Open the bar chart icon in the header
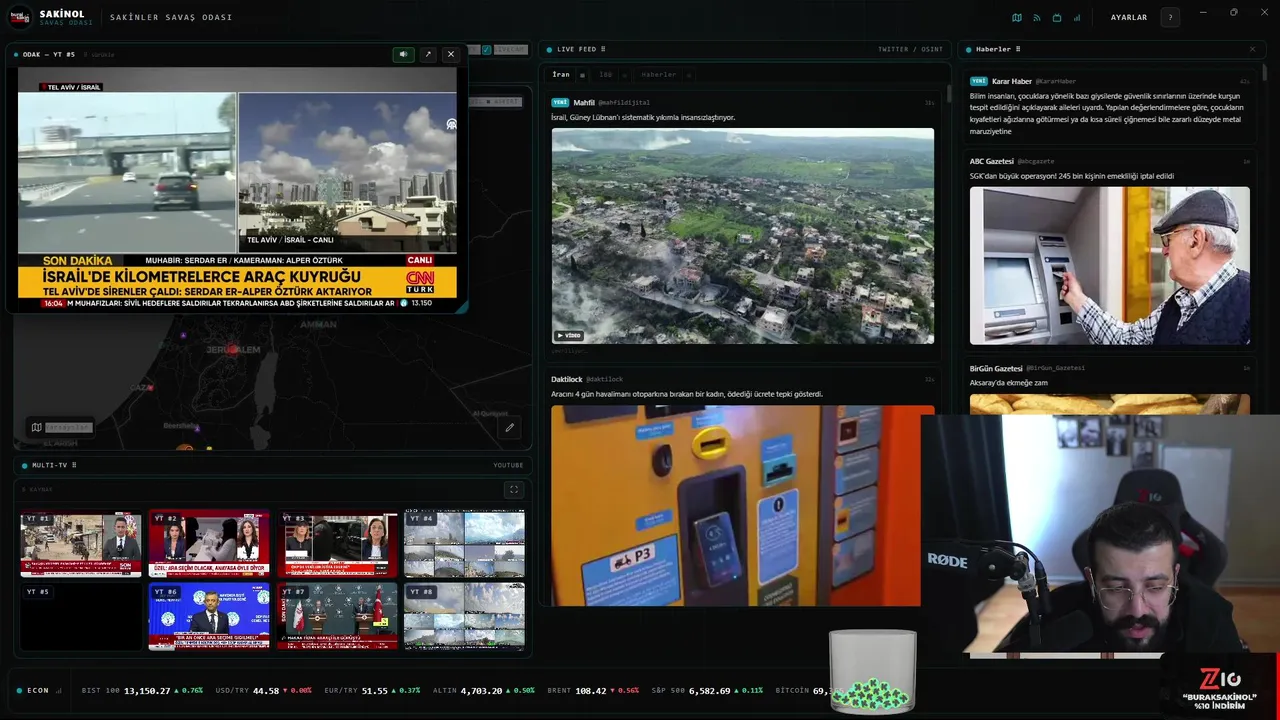Screen dimensions: 1280x720 point(1077,17)
